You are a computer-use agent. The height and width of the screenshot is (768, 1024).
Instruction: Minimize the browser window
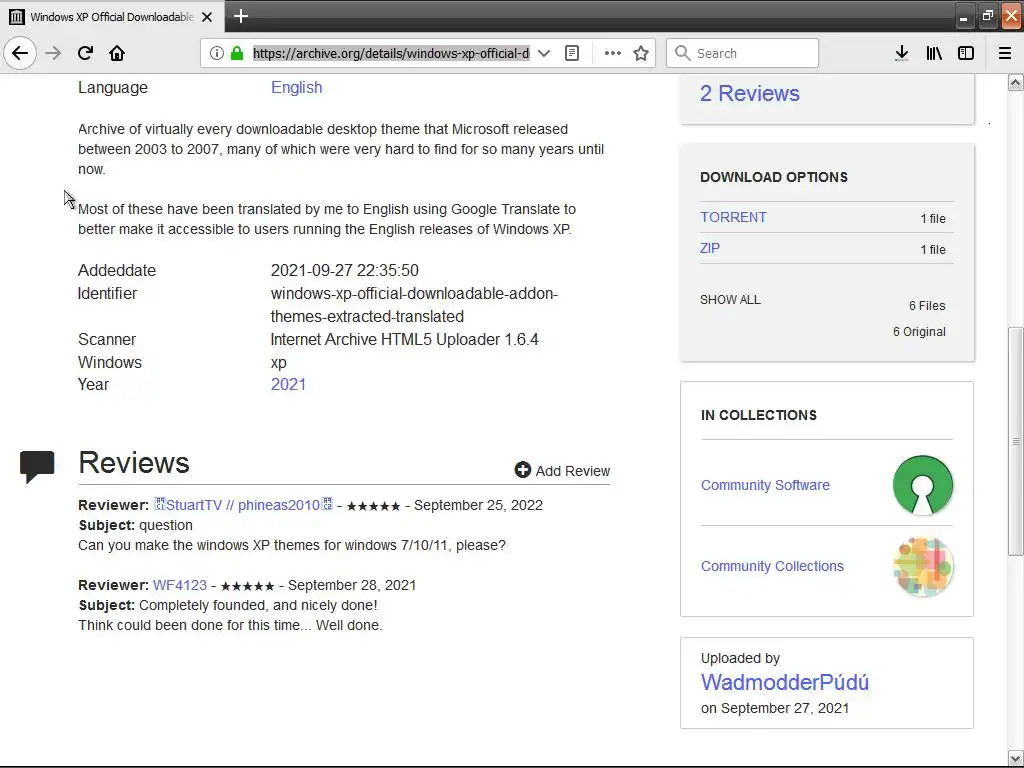(963, 16)
